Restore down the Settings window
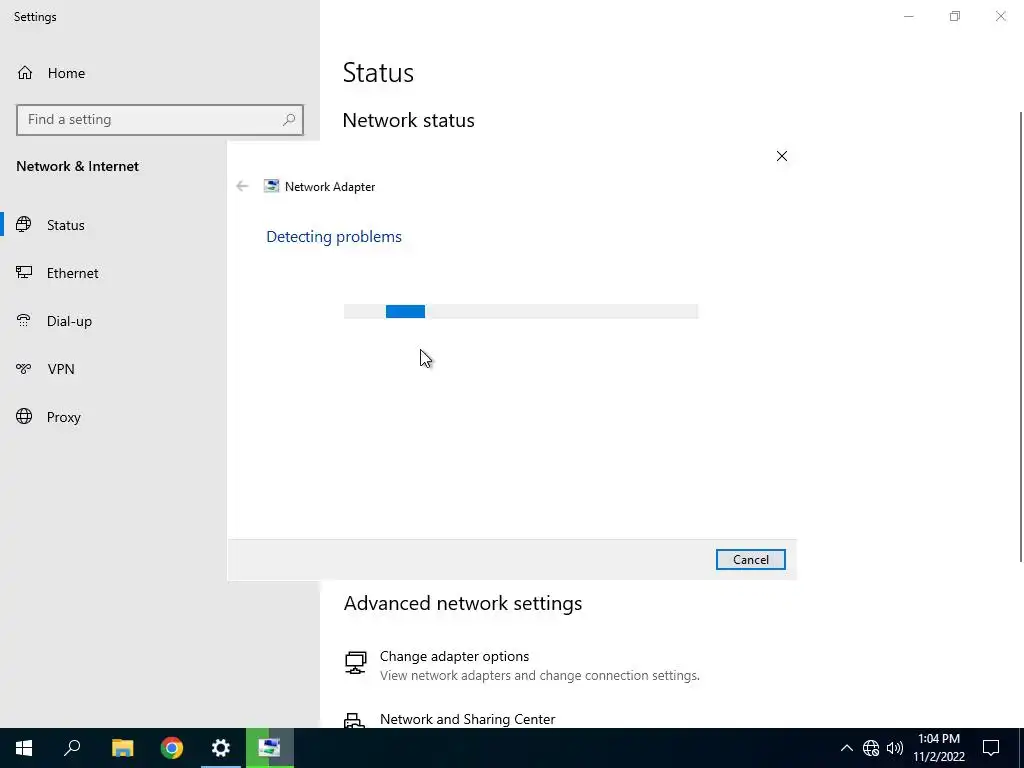Screen dimensions: 1024x768 [955, 16]
